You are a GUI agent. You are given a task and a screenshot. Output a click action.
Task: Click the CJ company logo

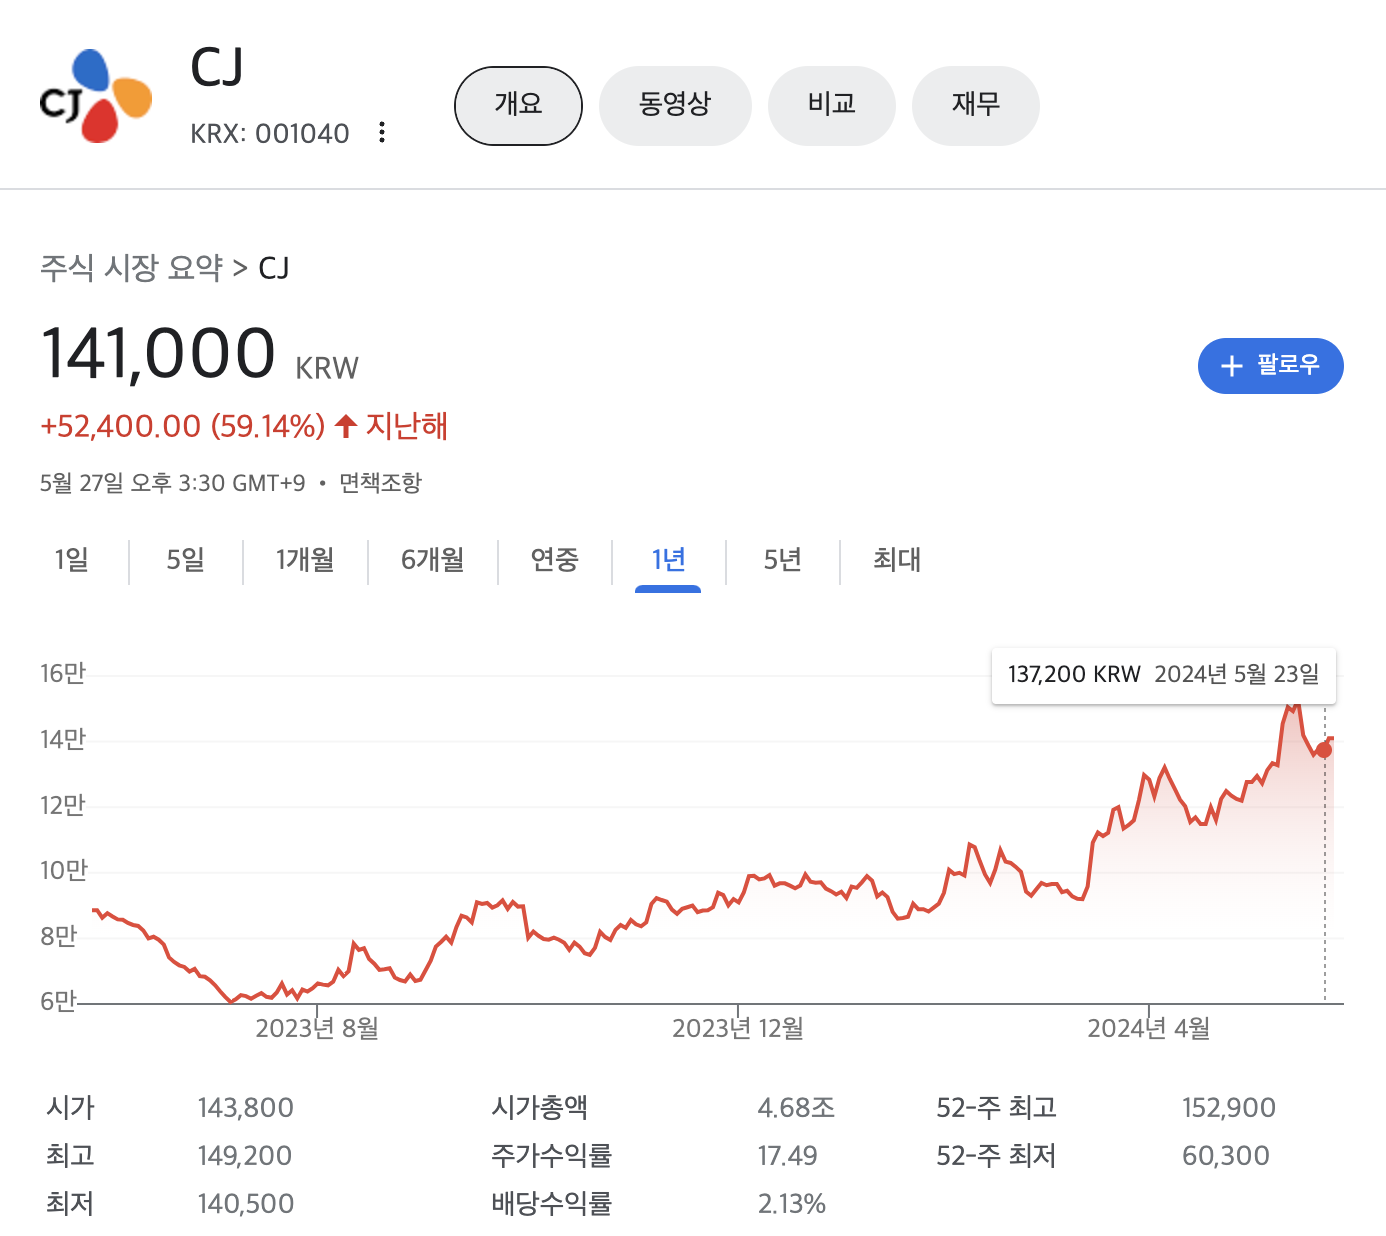coord(96,96)
